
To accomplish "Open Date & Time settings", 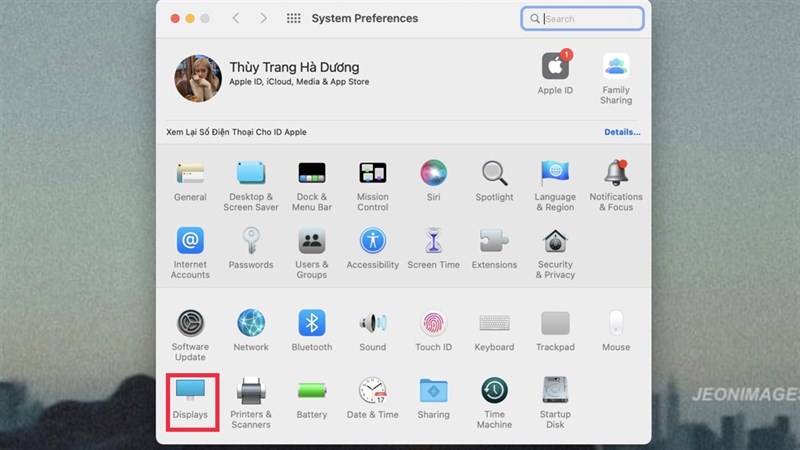I will click(372, 399).
